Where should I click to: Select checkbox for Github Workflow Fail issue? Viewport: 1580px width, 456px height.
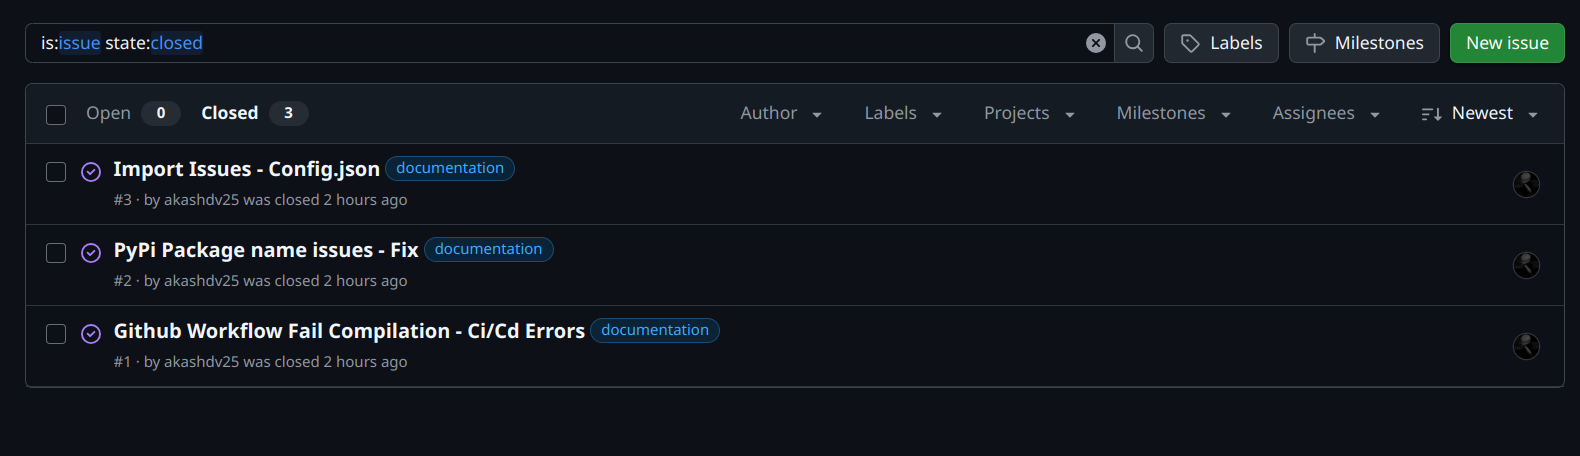[x=56, y=334]
